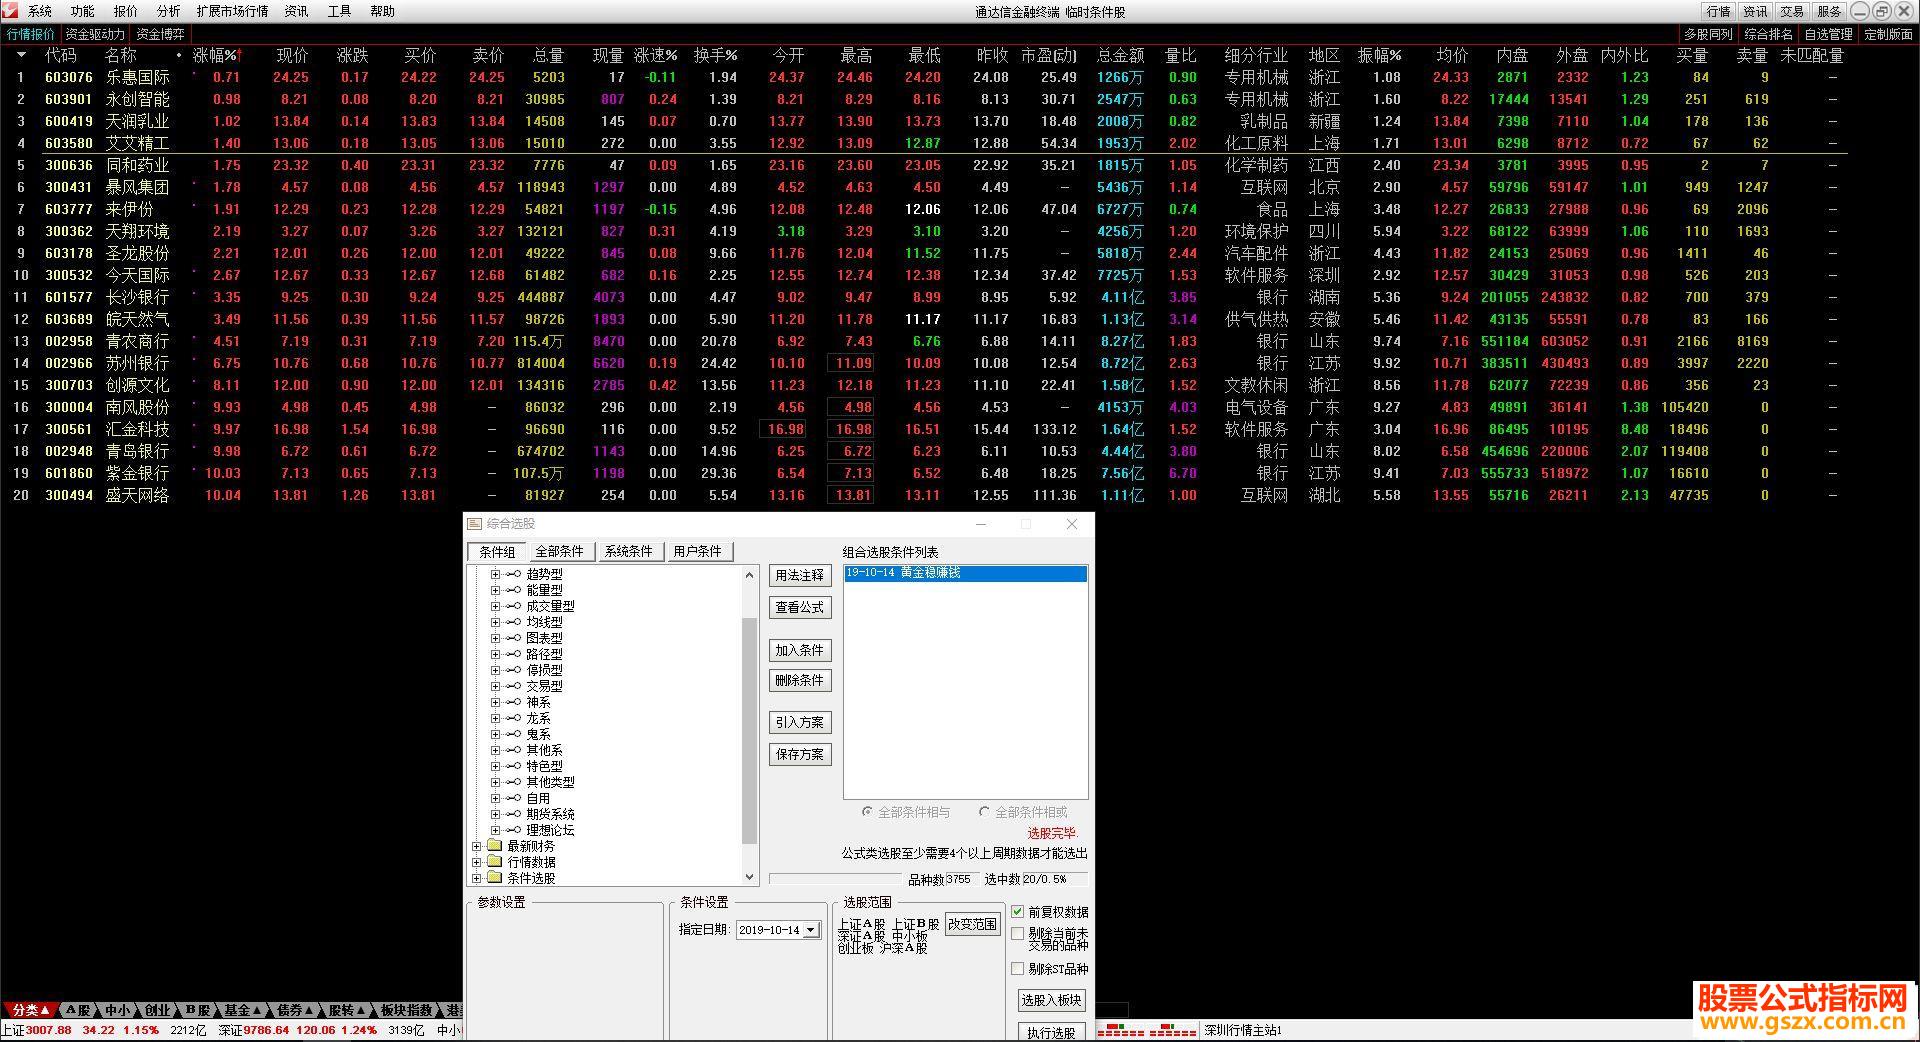
Task: Click the server signal indicator icons
Action: pyautogui.click(x=1147, y=1030)
